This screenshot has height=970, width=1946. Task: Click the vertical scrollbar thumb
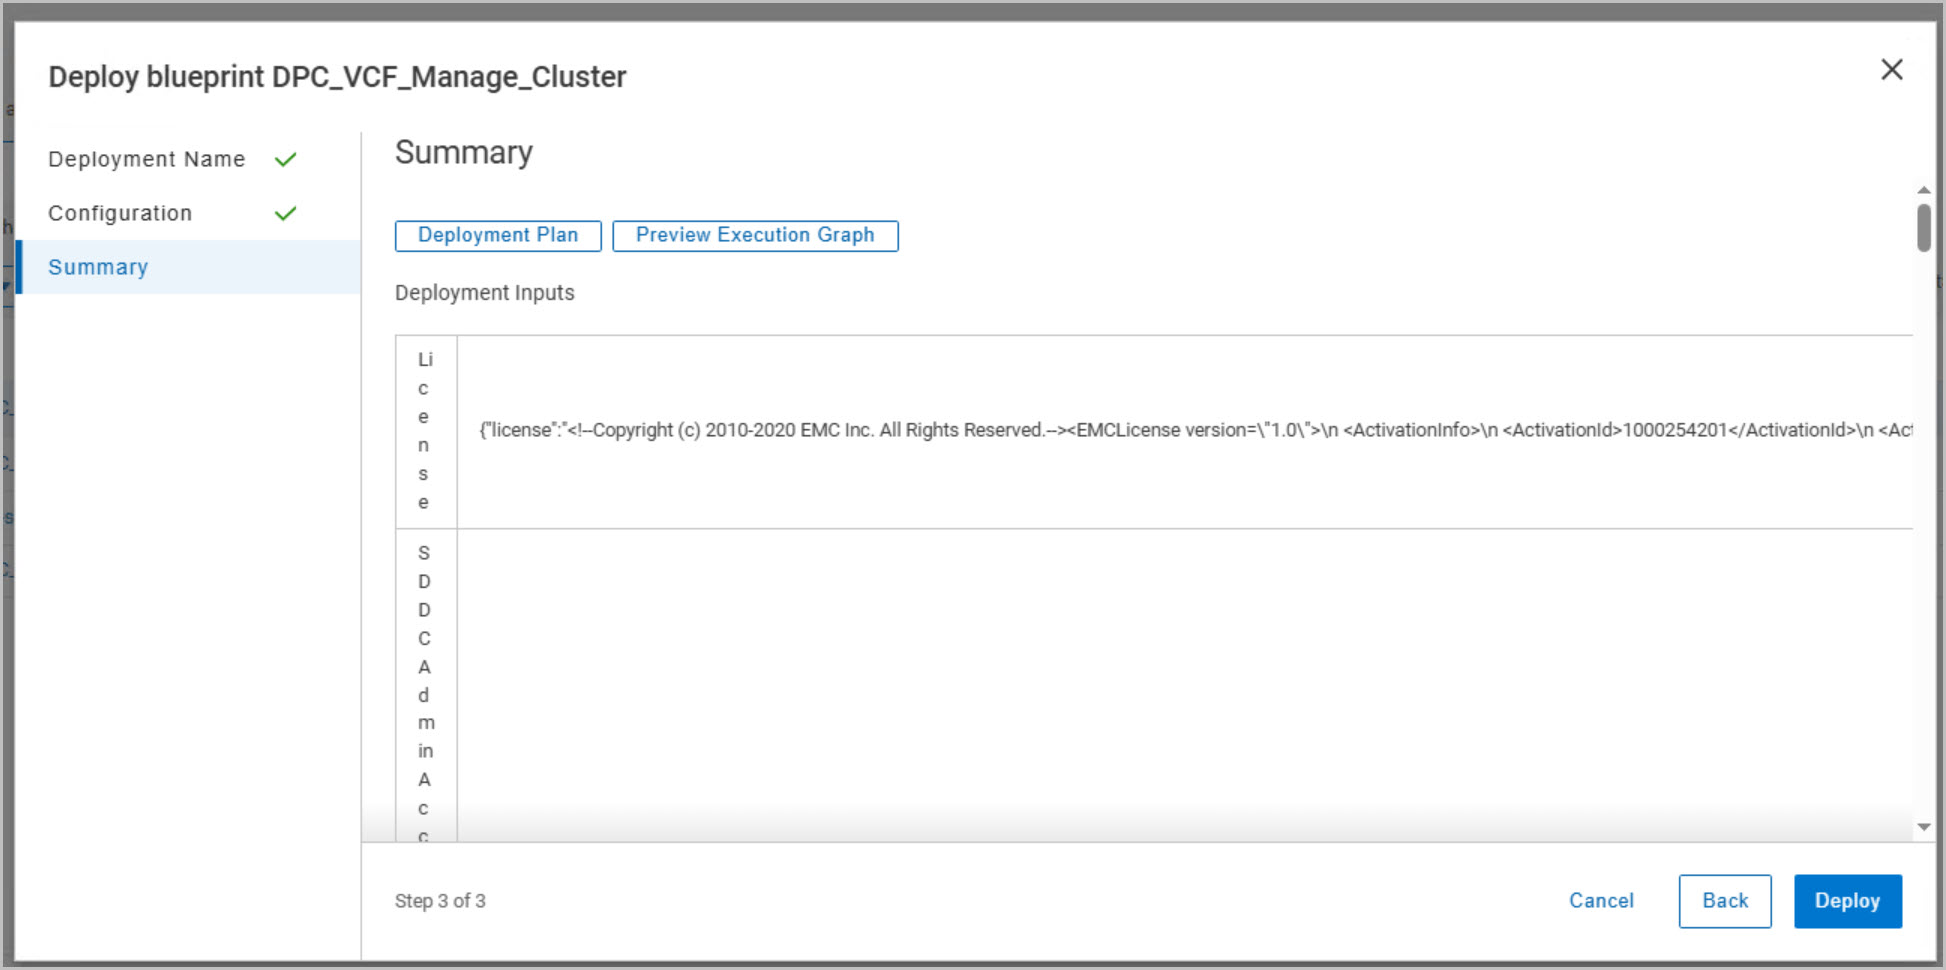(x=1924, y=228)
